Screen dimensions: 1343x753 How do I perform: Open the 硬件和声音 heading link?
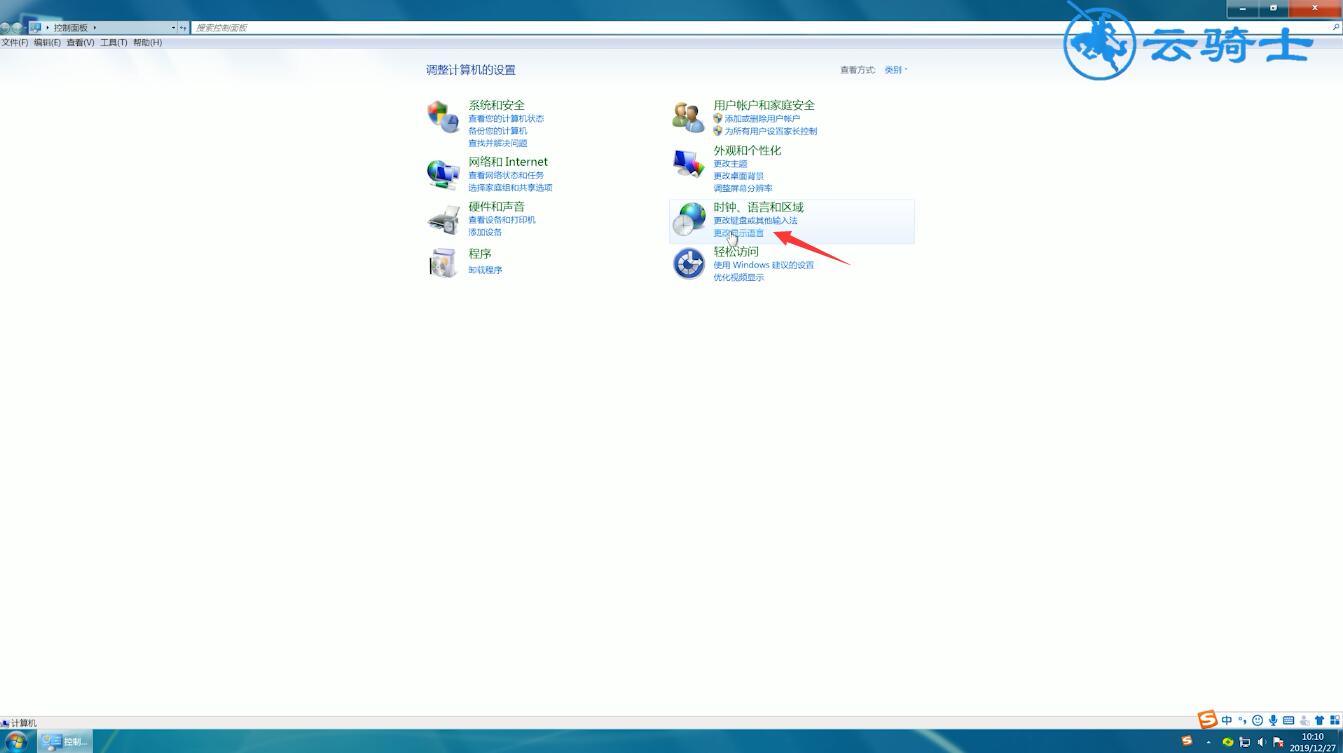point(496,207)
